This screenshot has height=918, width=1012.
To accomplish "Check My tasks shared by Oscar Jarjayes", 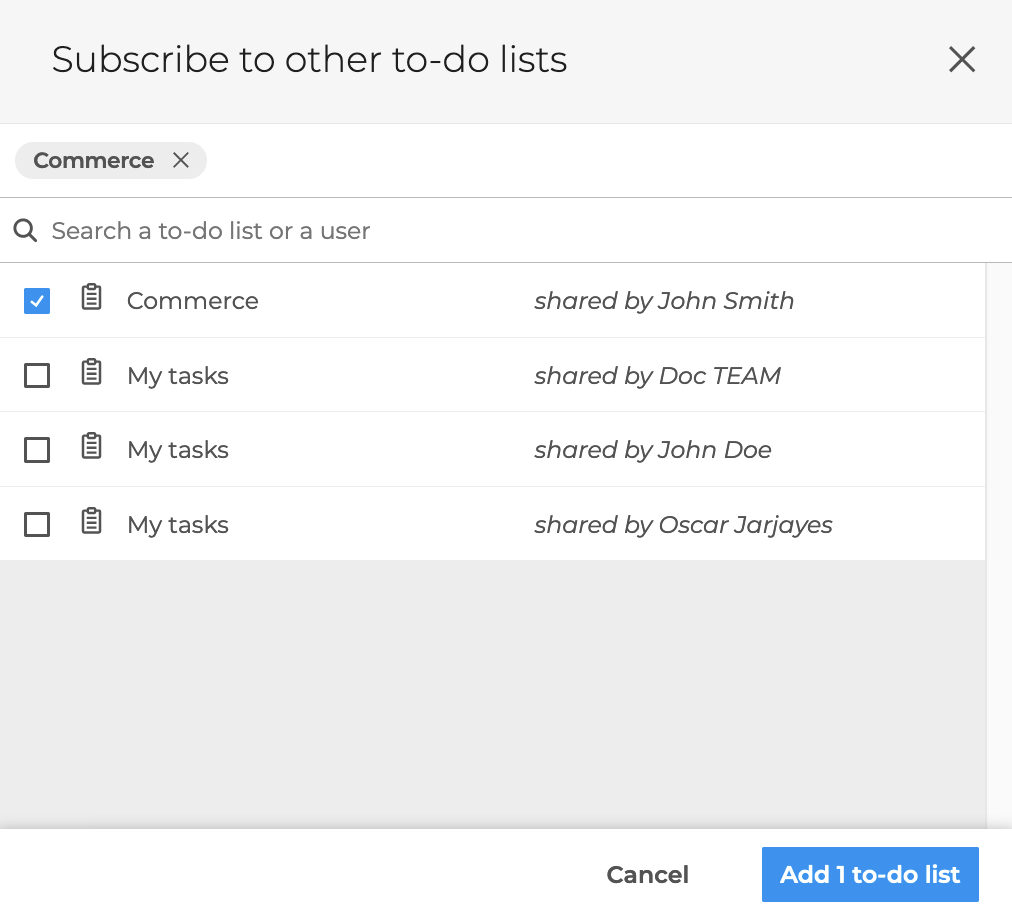I will [37, 525].
